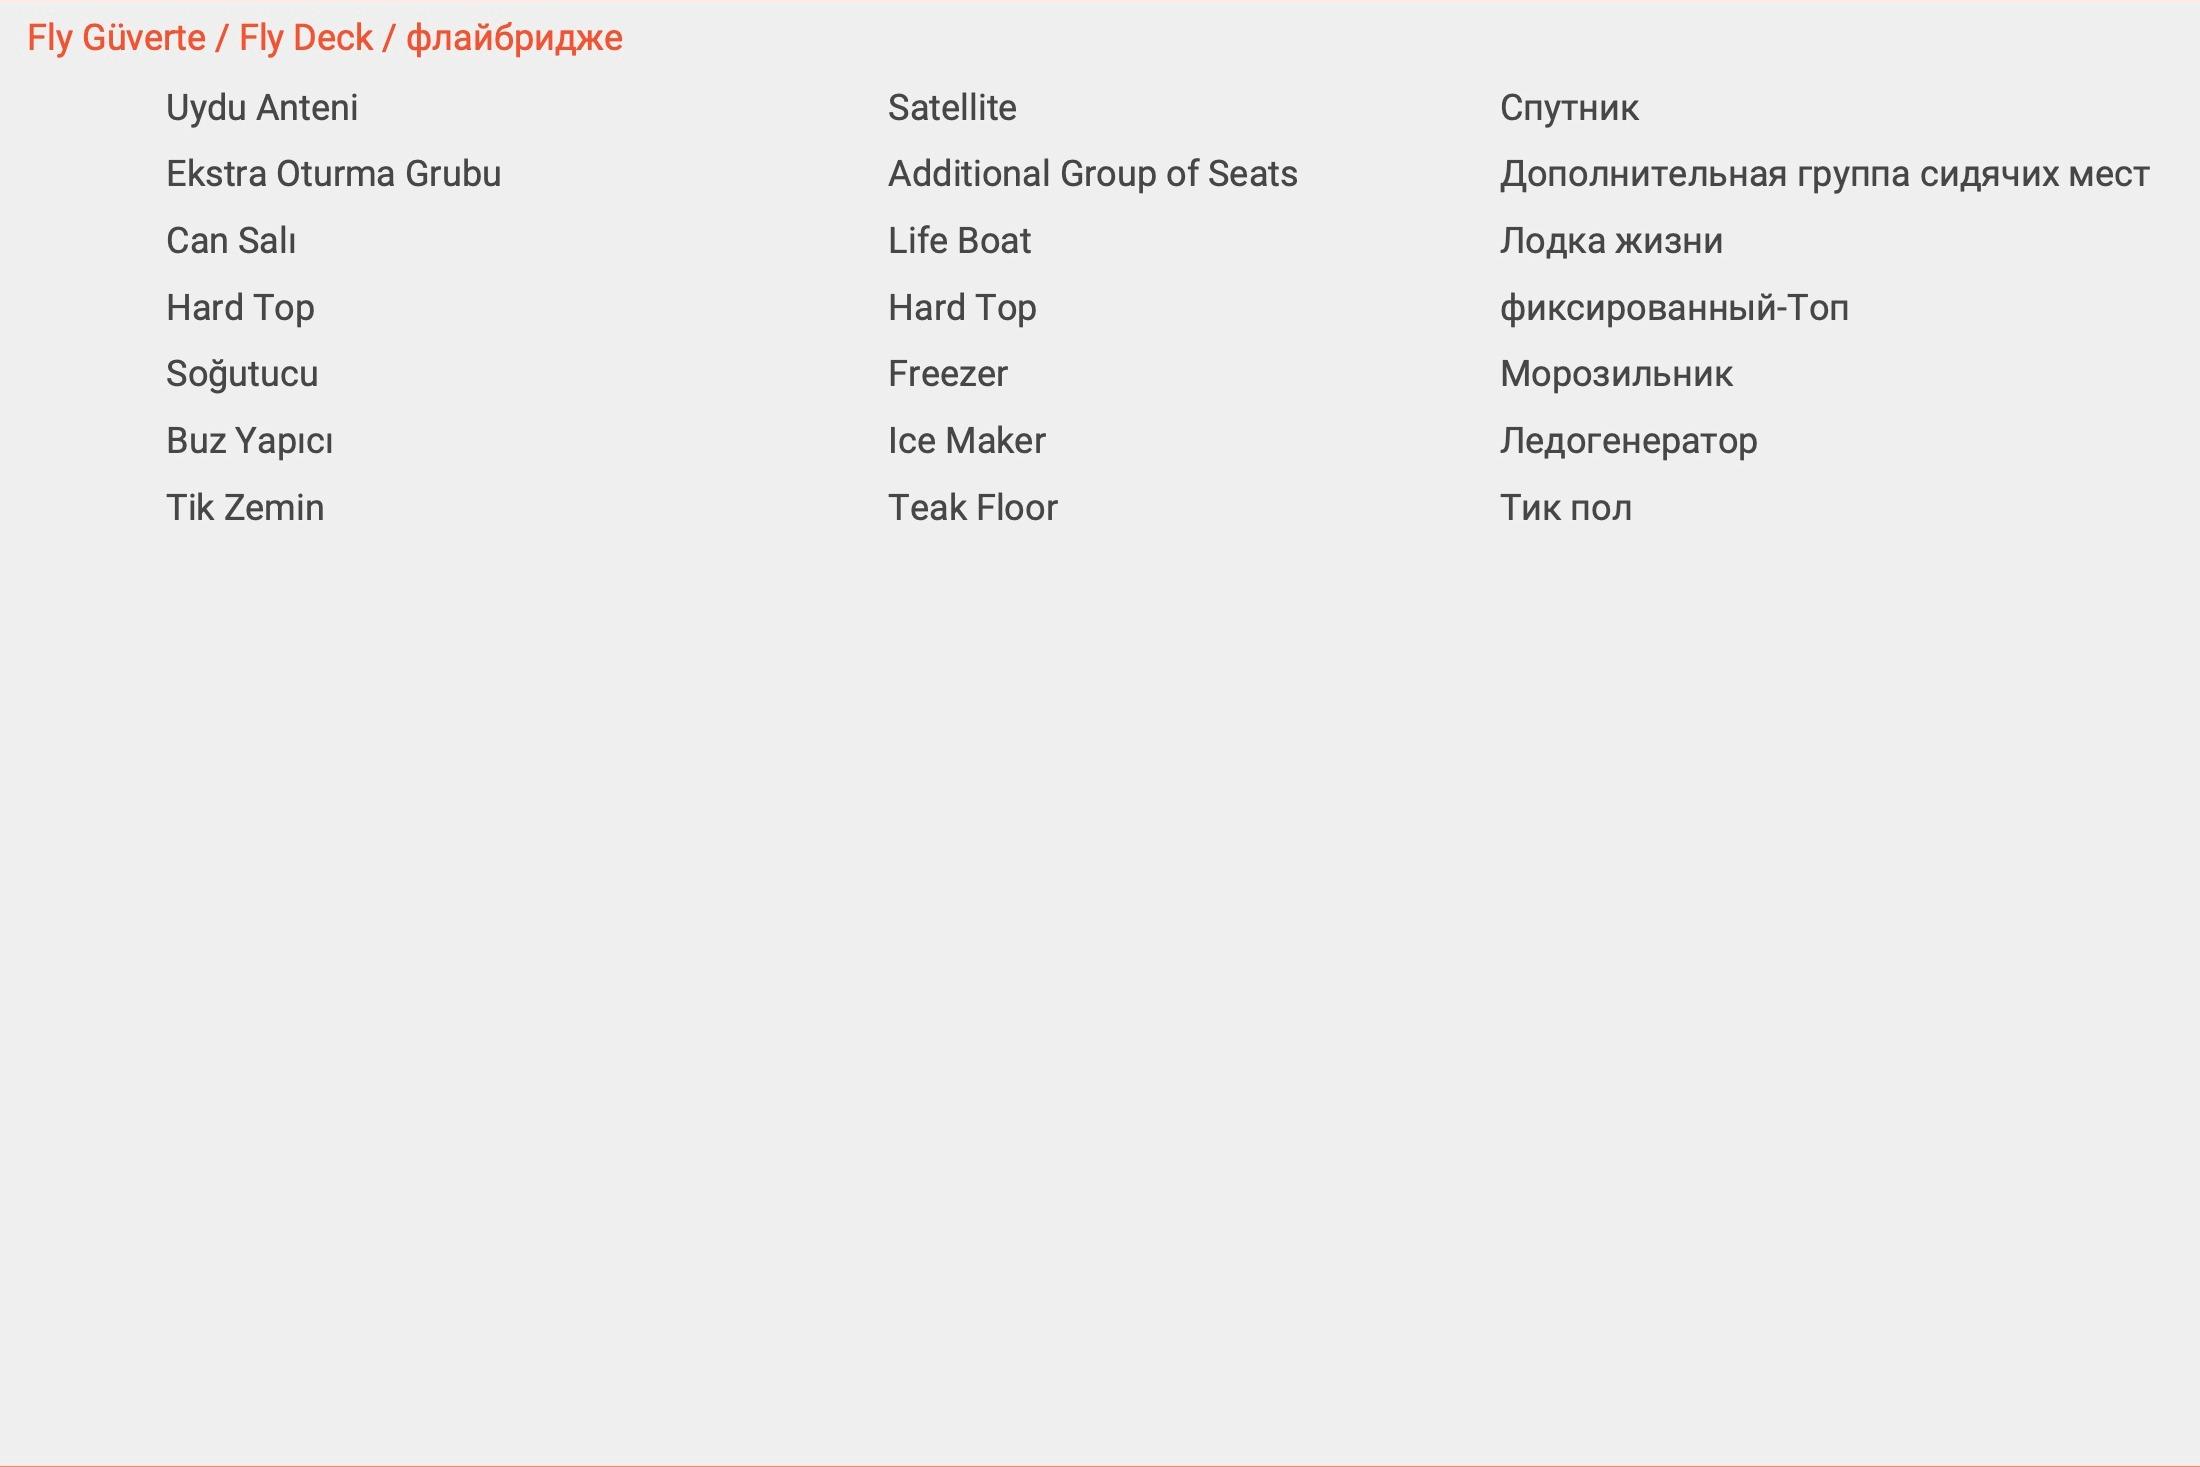Click the Ice Maker label

(x=966, y=441)
